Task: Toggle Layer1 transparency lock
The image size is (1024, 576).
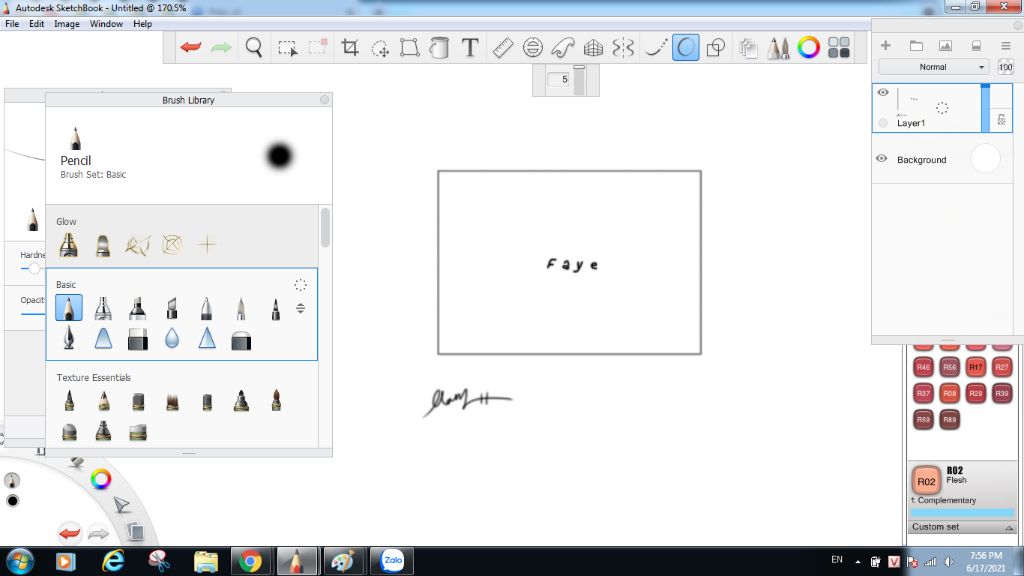Action: pyautogui.click(x=1001, y=120)
